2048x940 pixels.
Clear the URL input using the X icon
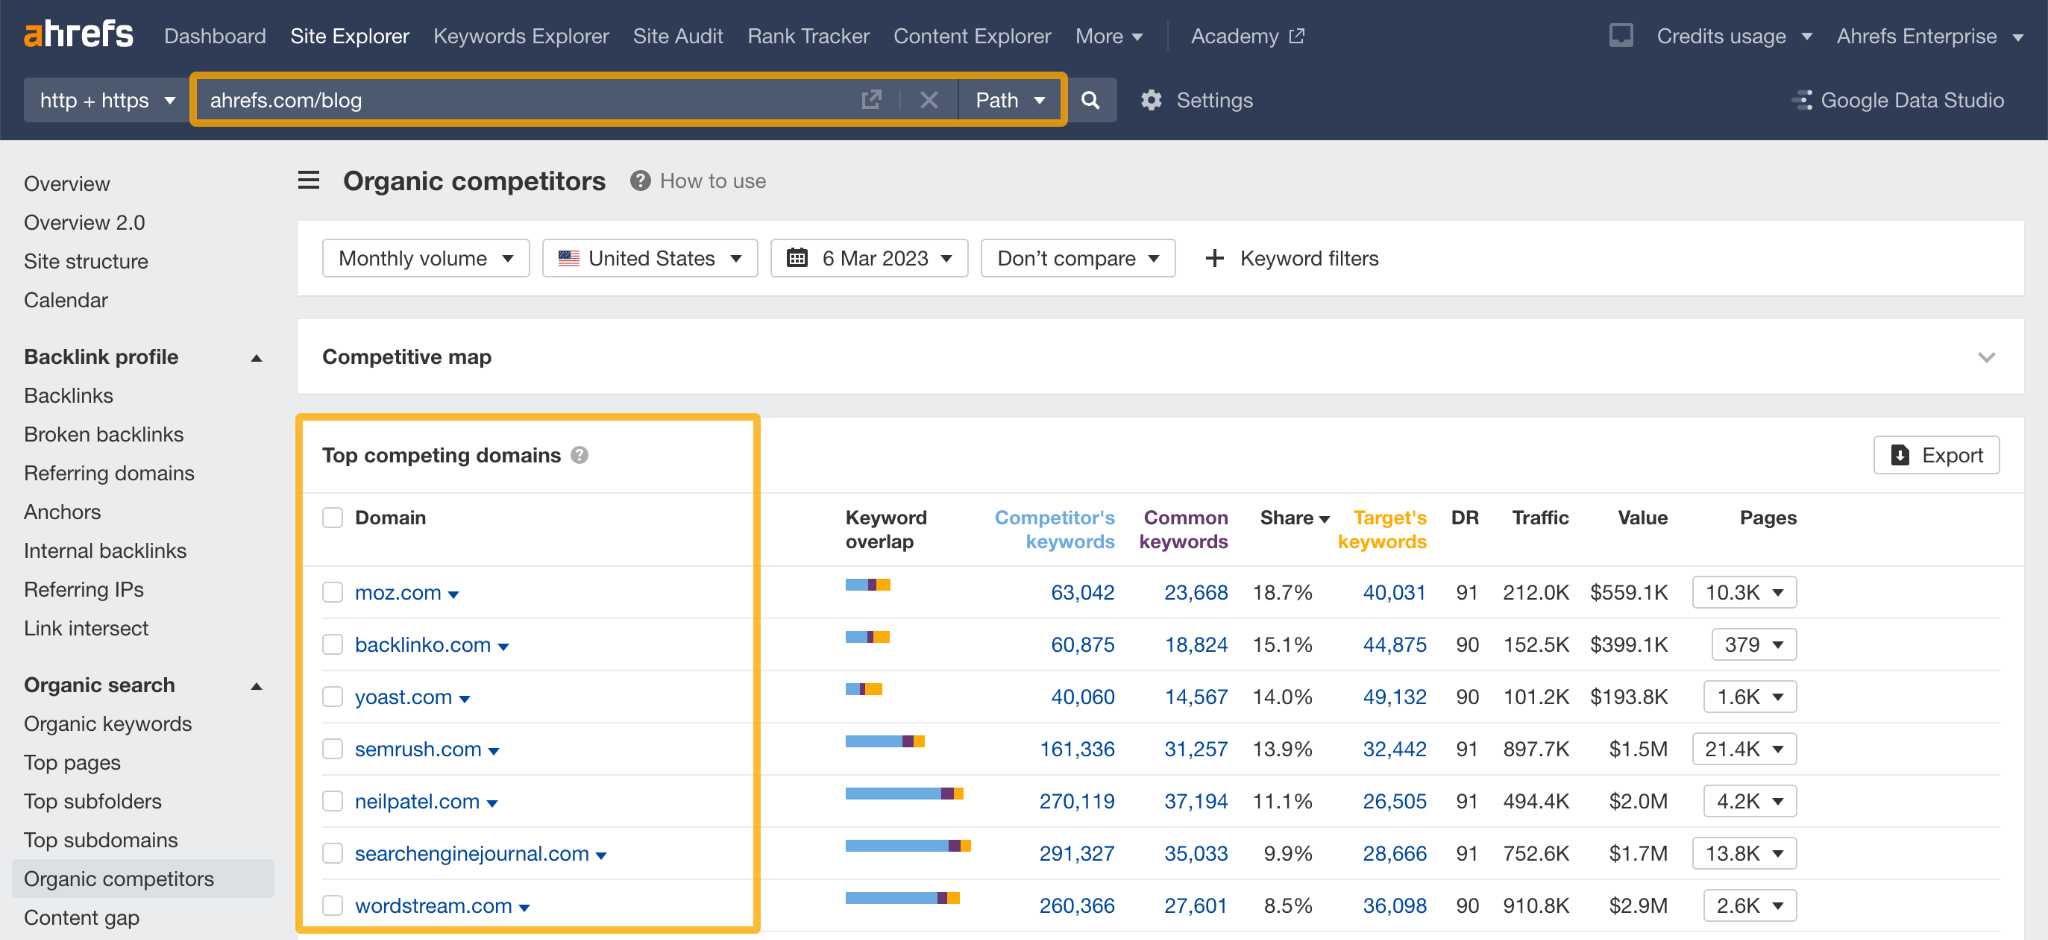(x=928, y=99)
